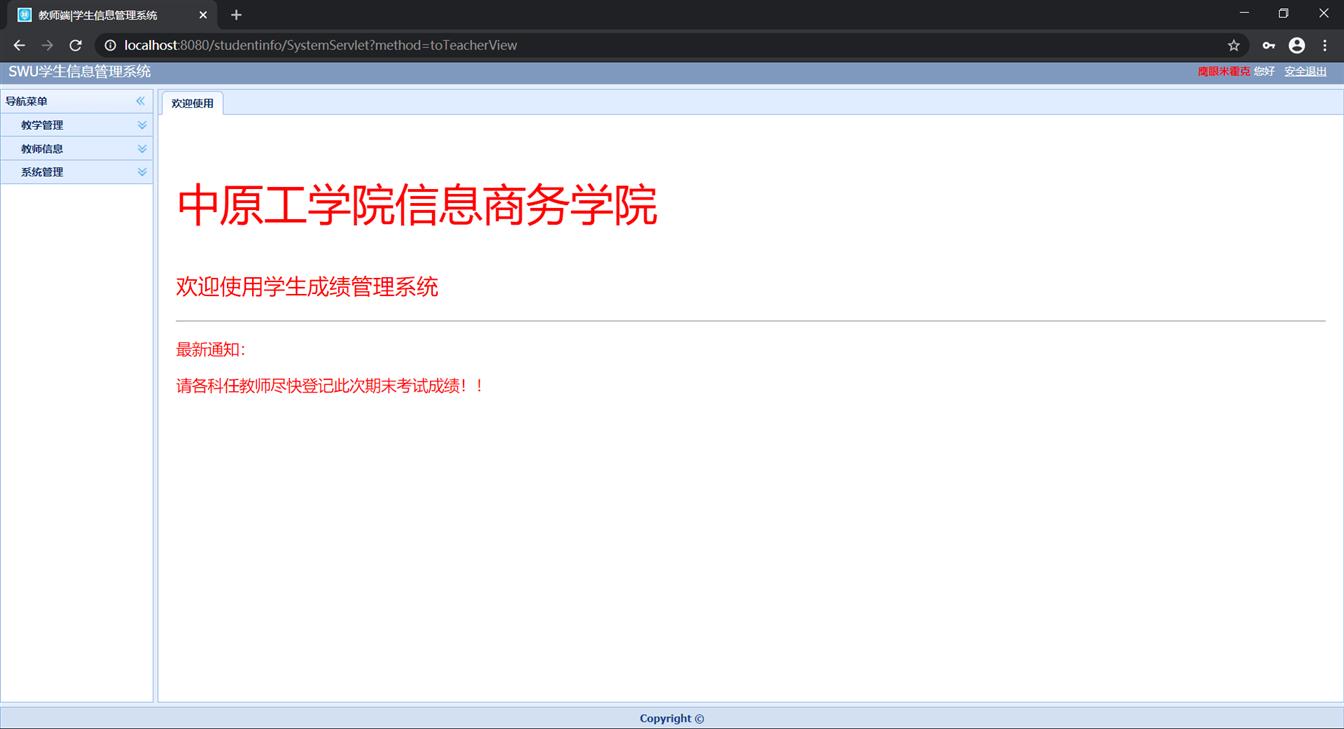Close the 教师端|学生信息管理系统 browser tab
The image size is (1344, 729).
[x=203, y=15]
